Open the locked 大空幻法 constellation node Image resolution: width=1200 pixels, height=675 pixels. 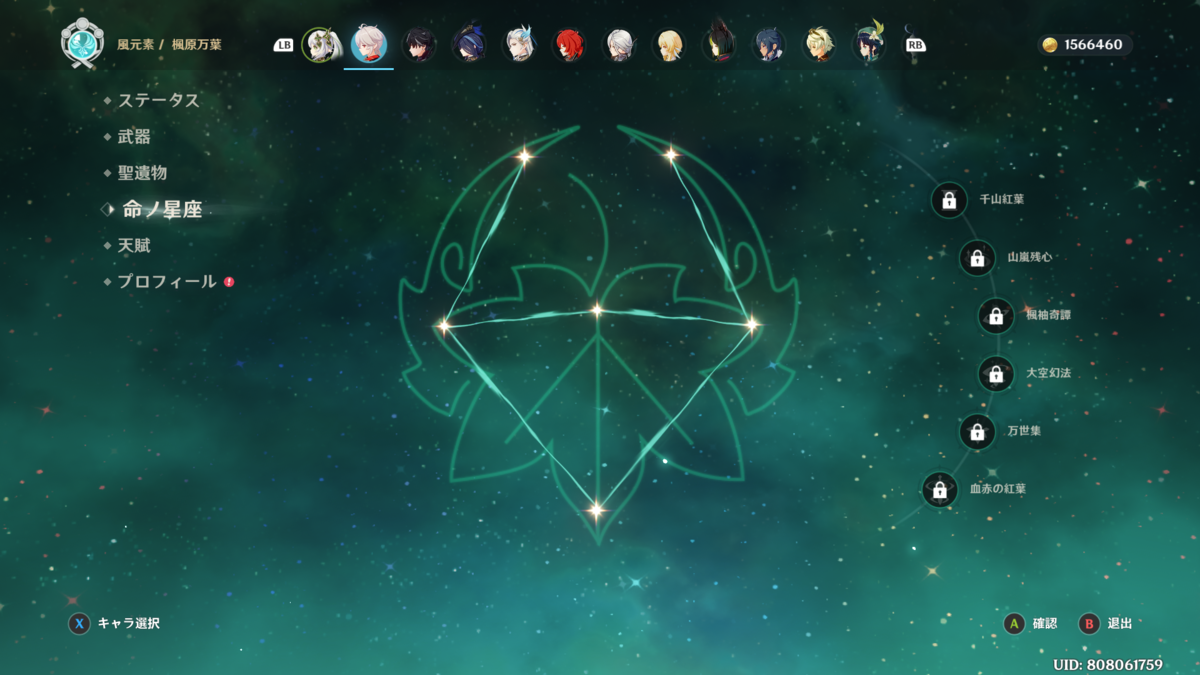pos(996,374)
